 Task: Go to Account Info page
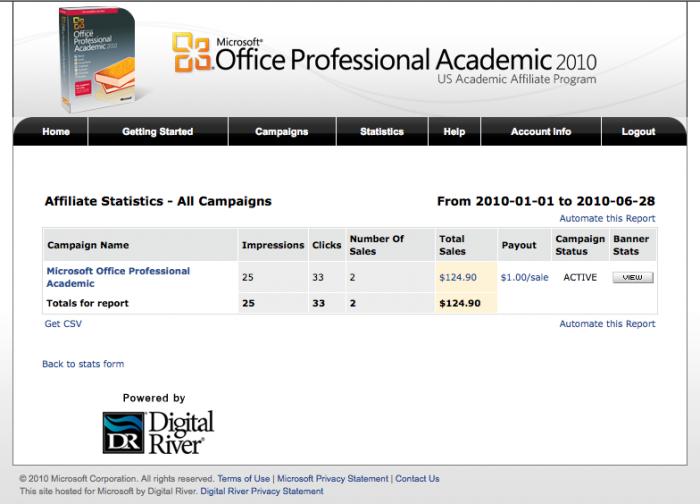541,132
